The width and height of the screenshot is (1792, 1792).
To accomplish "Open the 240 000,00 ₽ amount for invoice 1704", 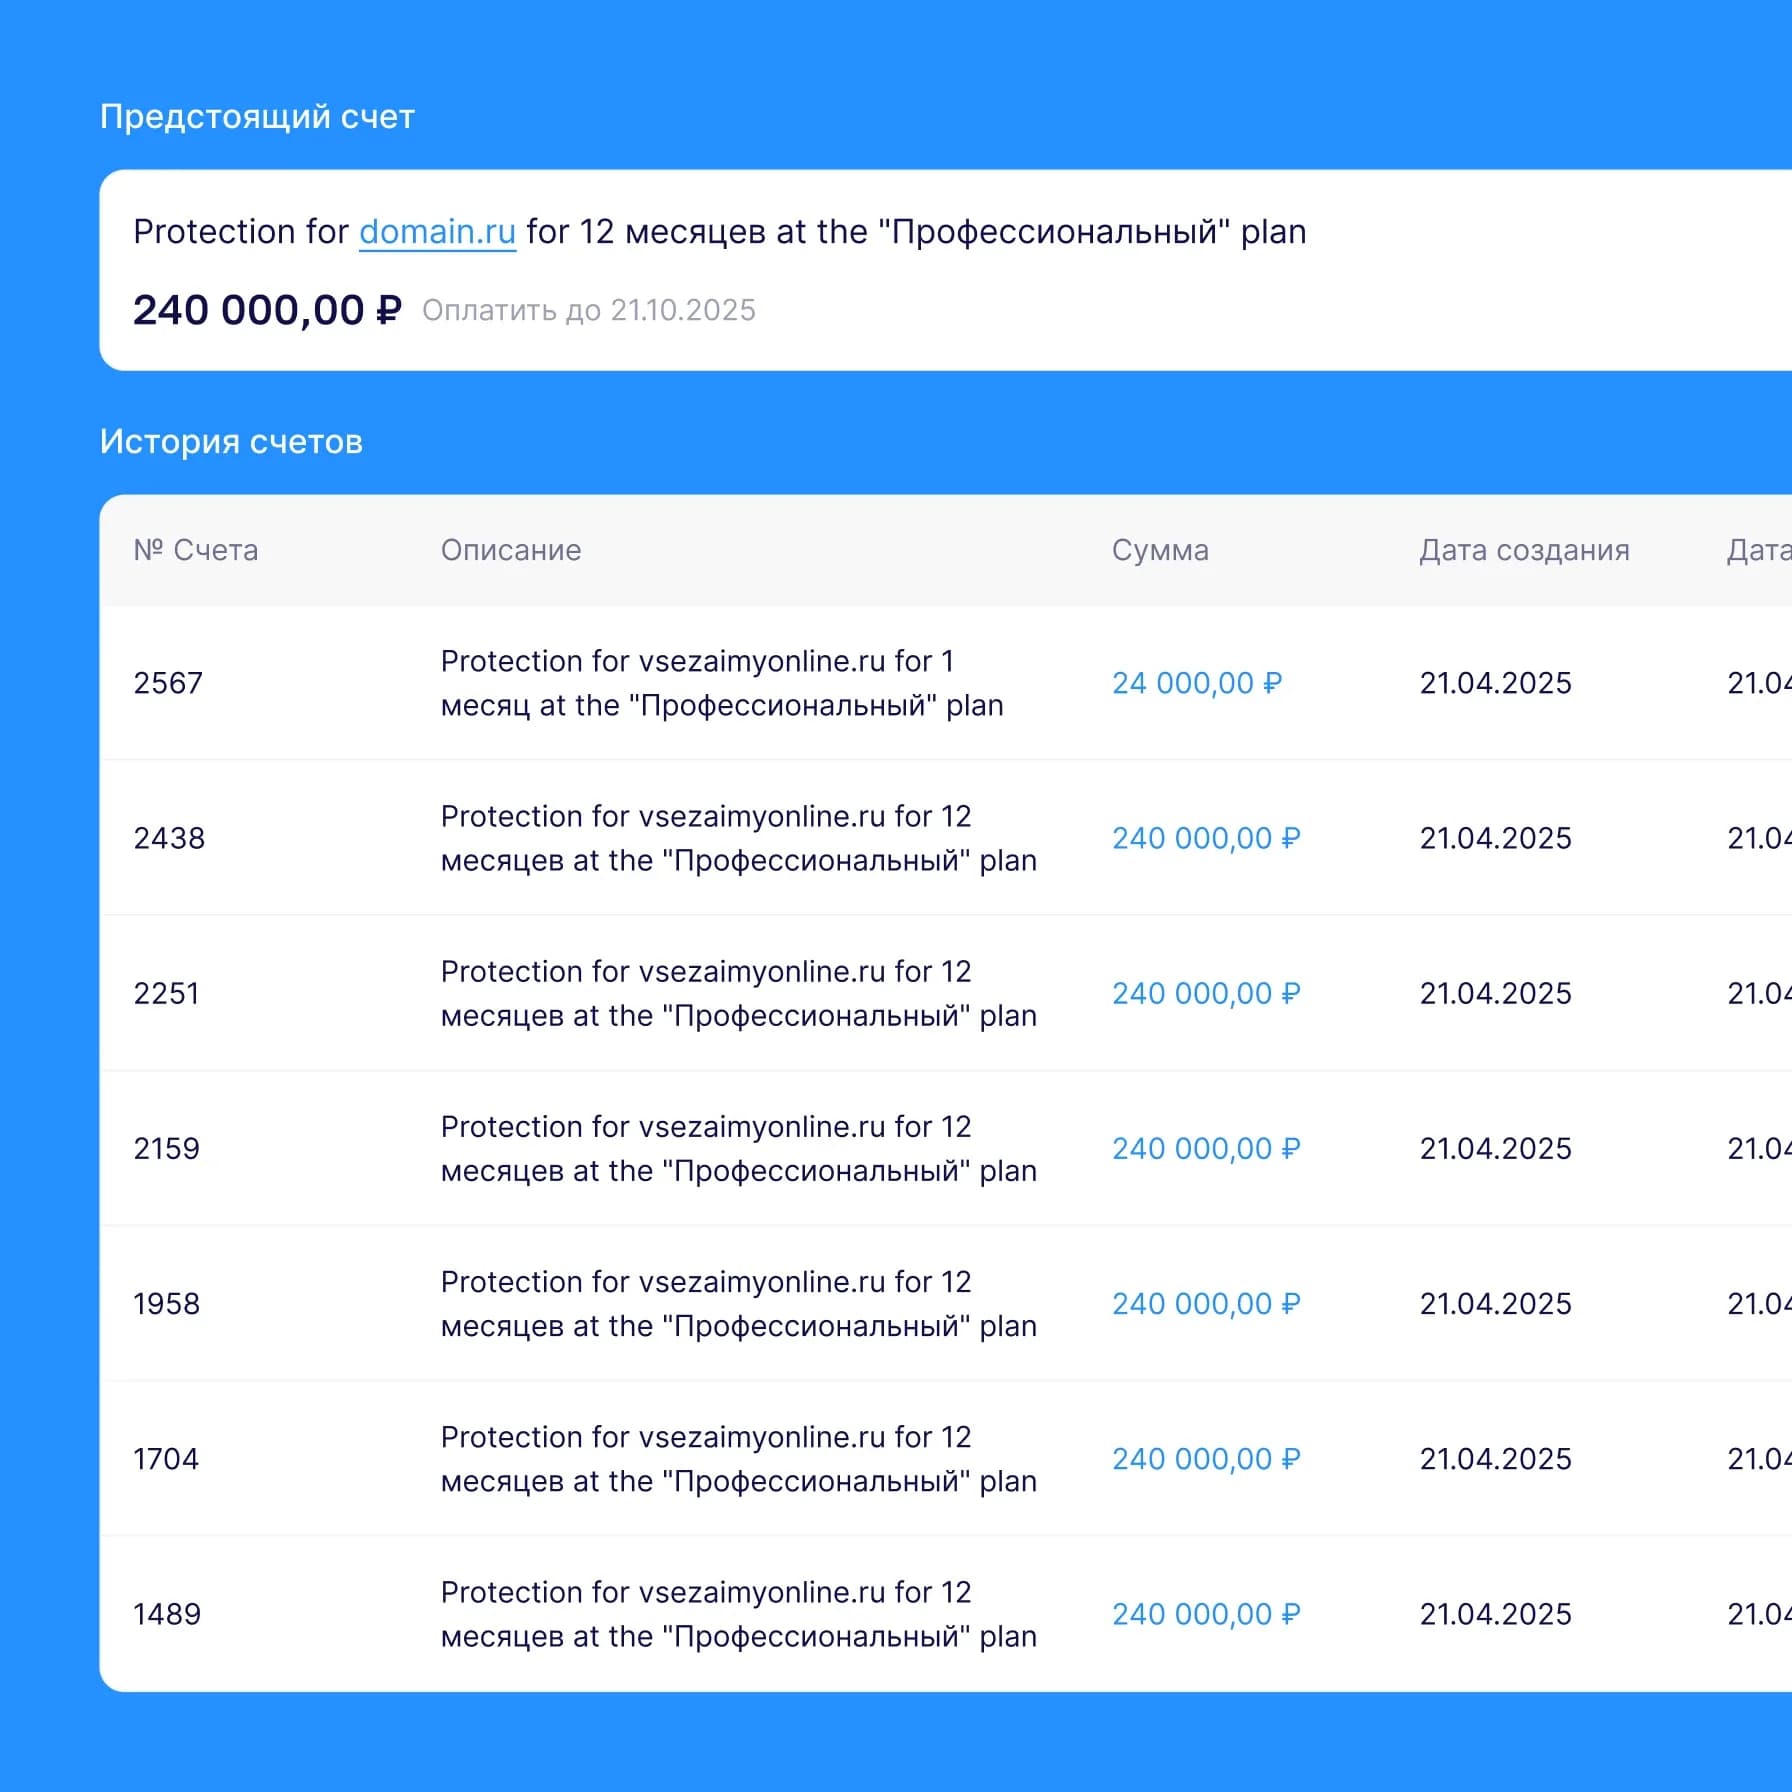I will 1206,1459.
